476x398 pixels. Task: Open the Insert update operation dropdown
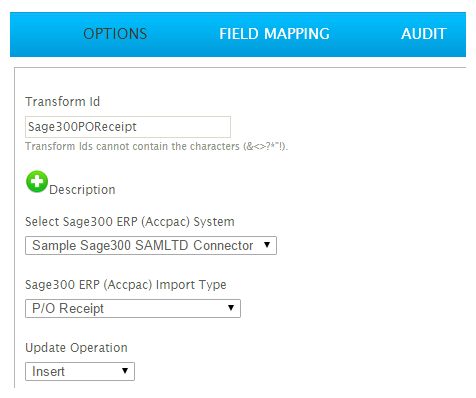click(x=80, y=371)
